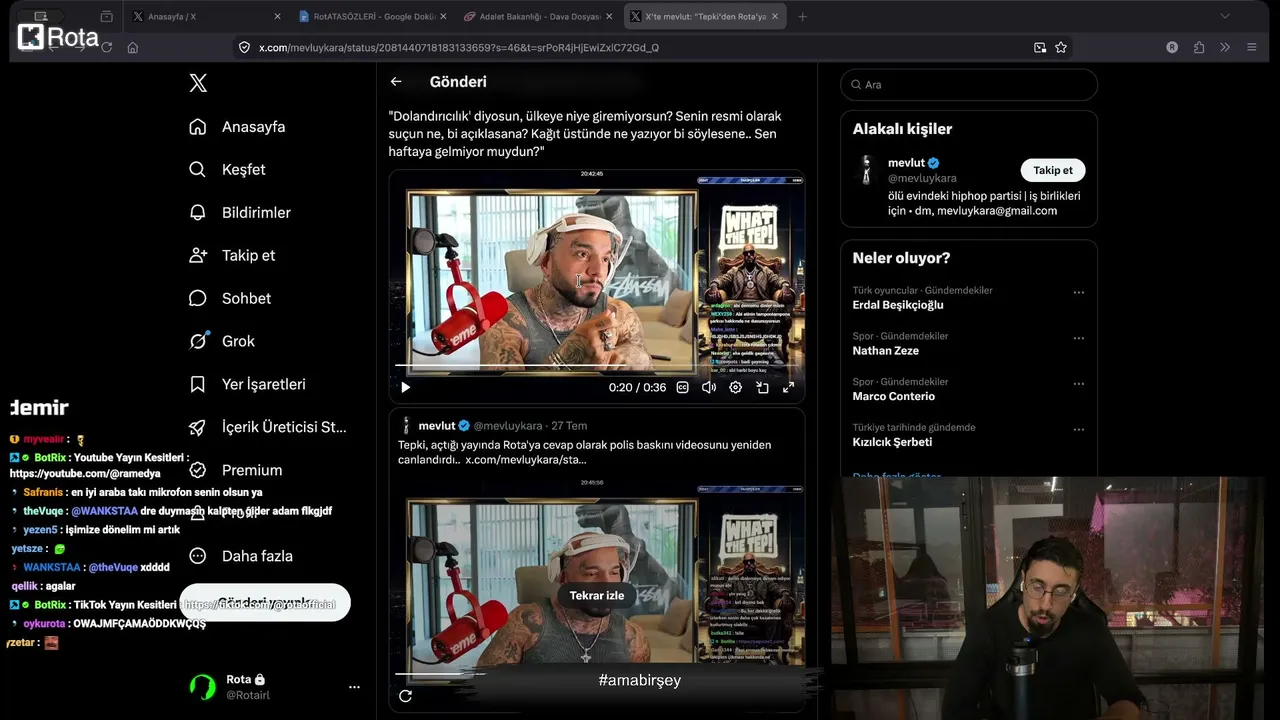Mute the first video's volume

[709, 387]
